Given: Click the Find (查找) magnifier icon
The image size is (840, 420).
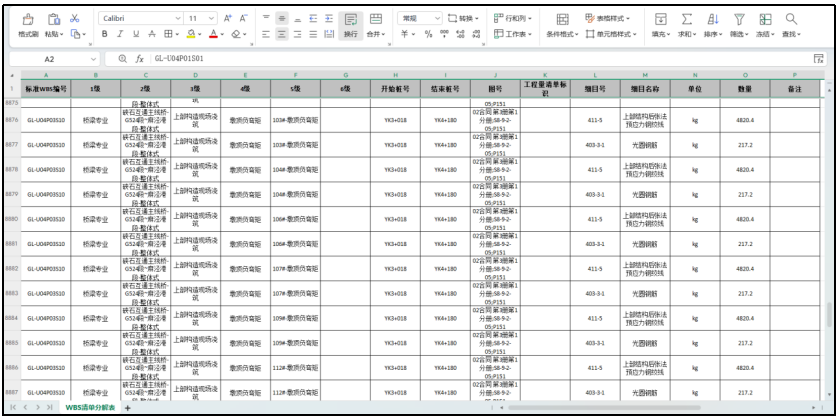Looking at the screenshot, I should [791, 19].
